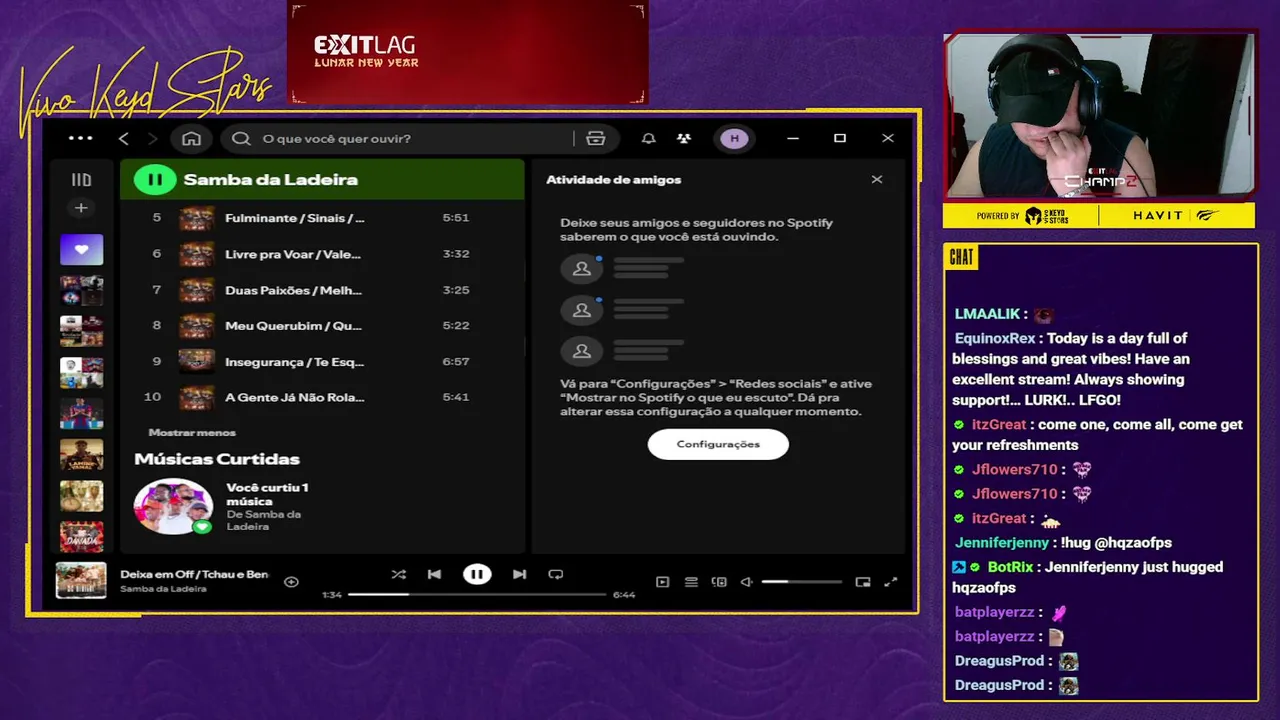This screenshot has height=720, width=1280.
Task: Toggle the Now Playing view icon
Action: [662, 582]
